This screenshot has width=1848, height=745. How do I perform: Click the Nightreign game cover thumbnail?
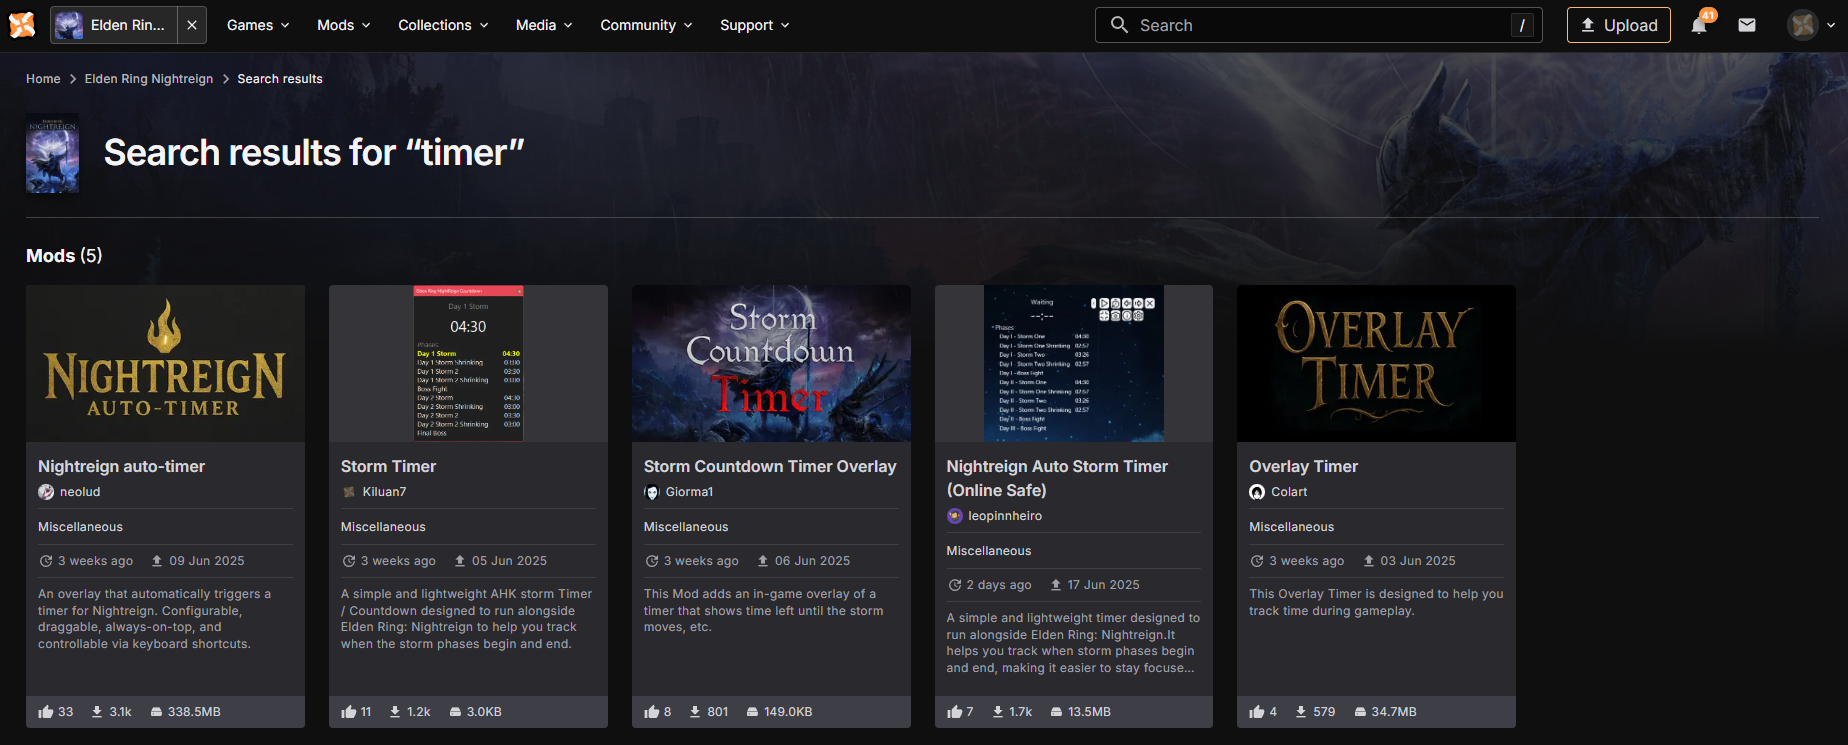coord(52,153)
